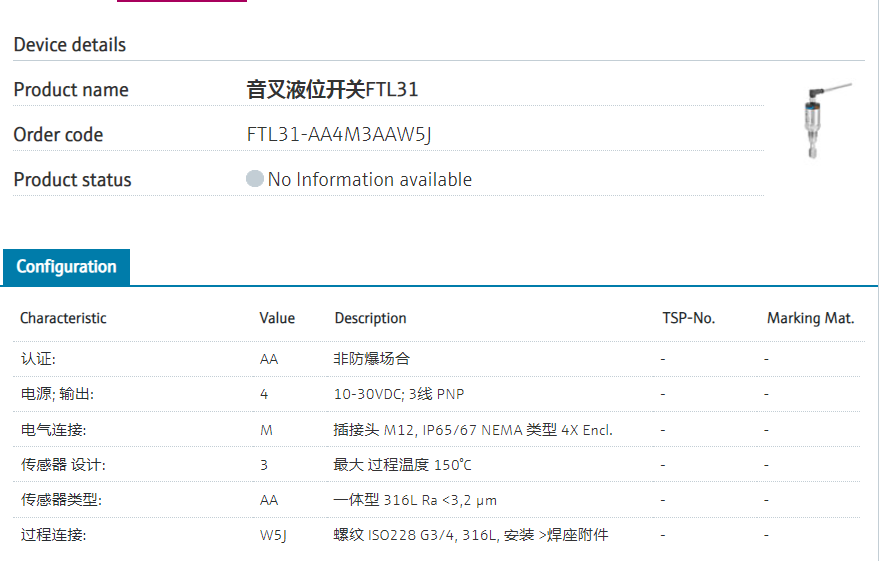Select the 电源; 输出 row label

[x=57, y=394]
